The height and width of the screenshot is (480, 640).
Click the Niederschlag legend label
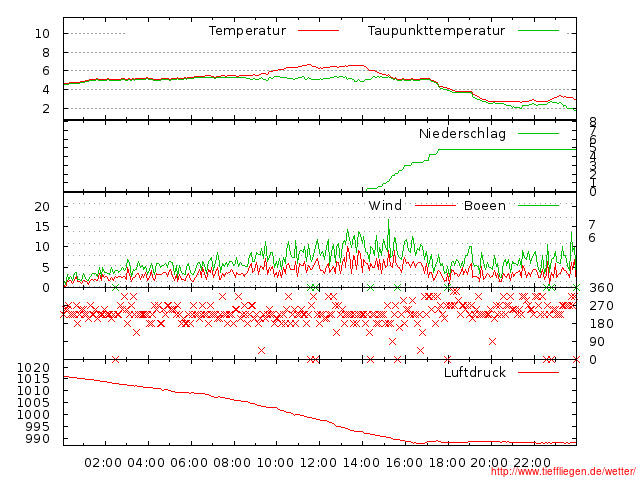click(x=462, y=133)
